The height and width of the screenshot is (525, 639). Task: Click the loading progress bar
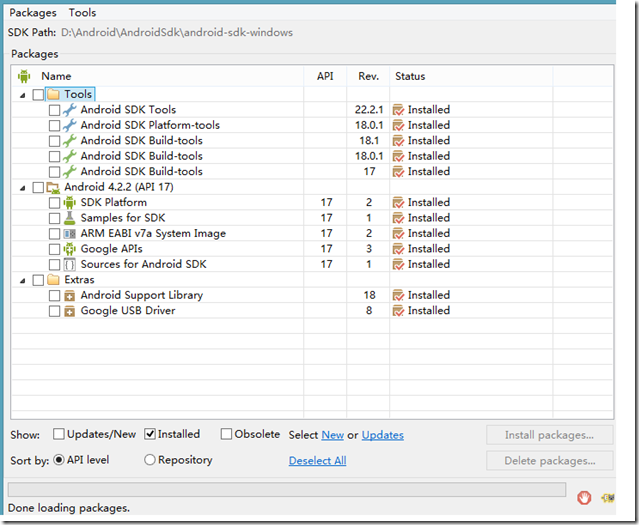(287, 490)
